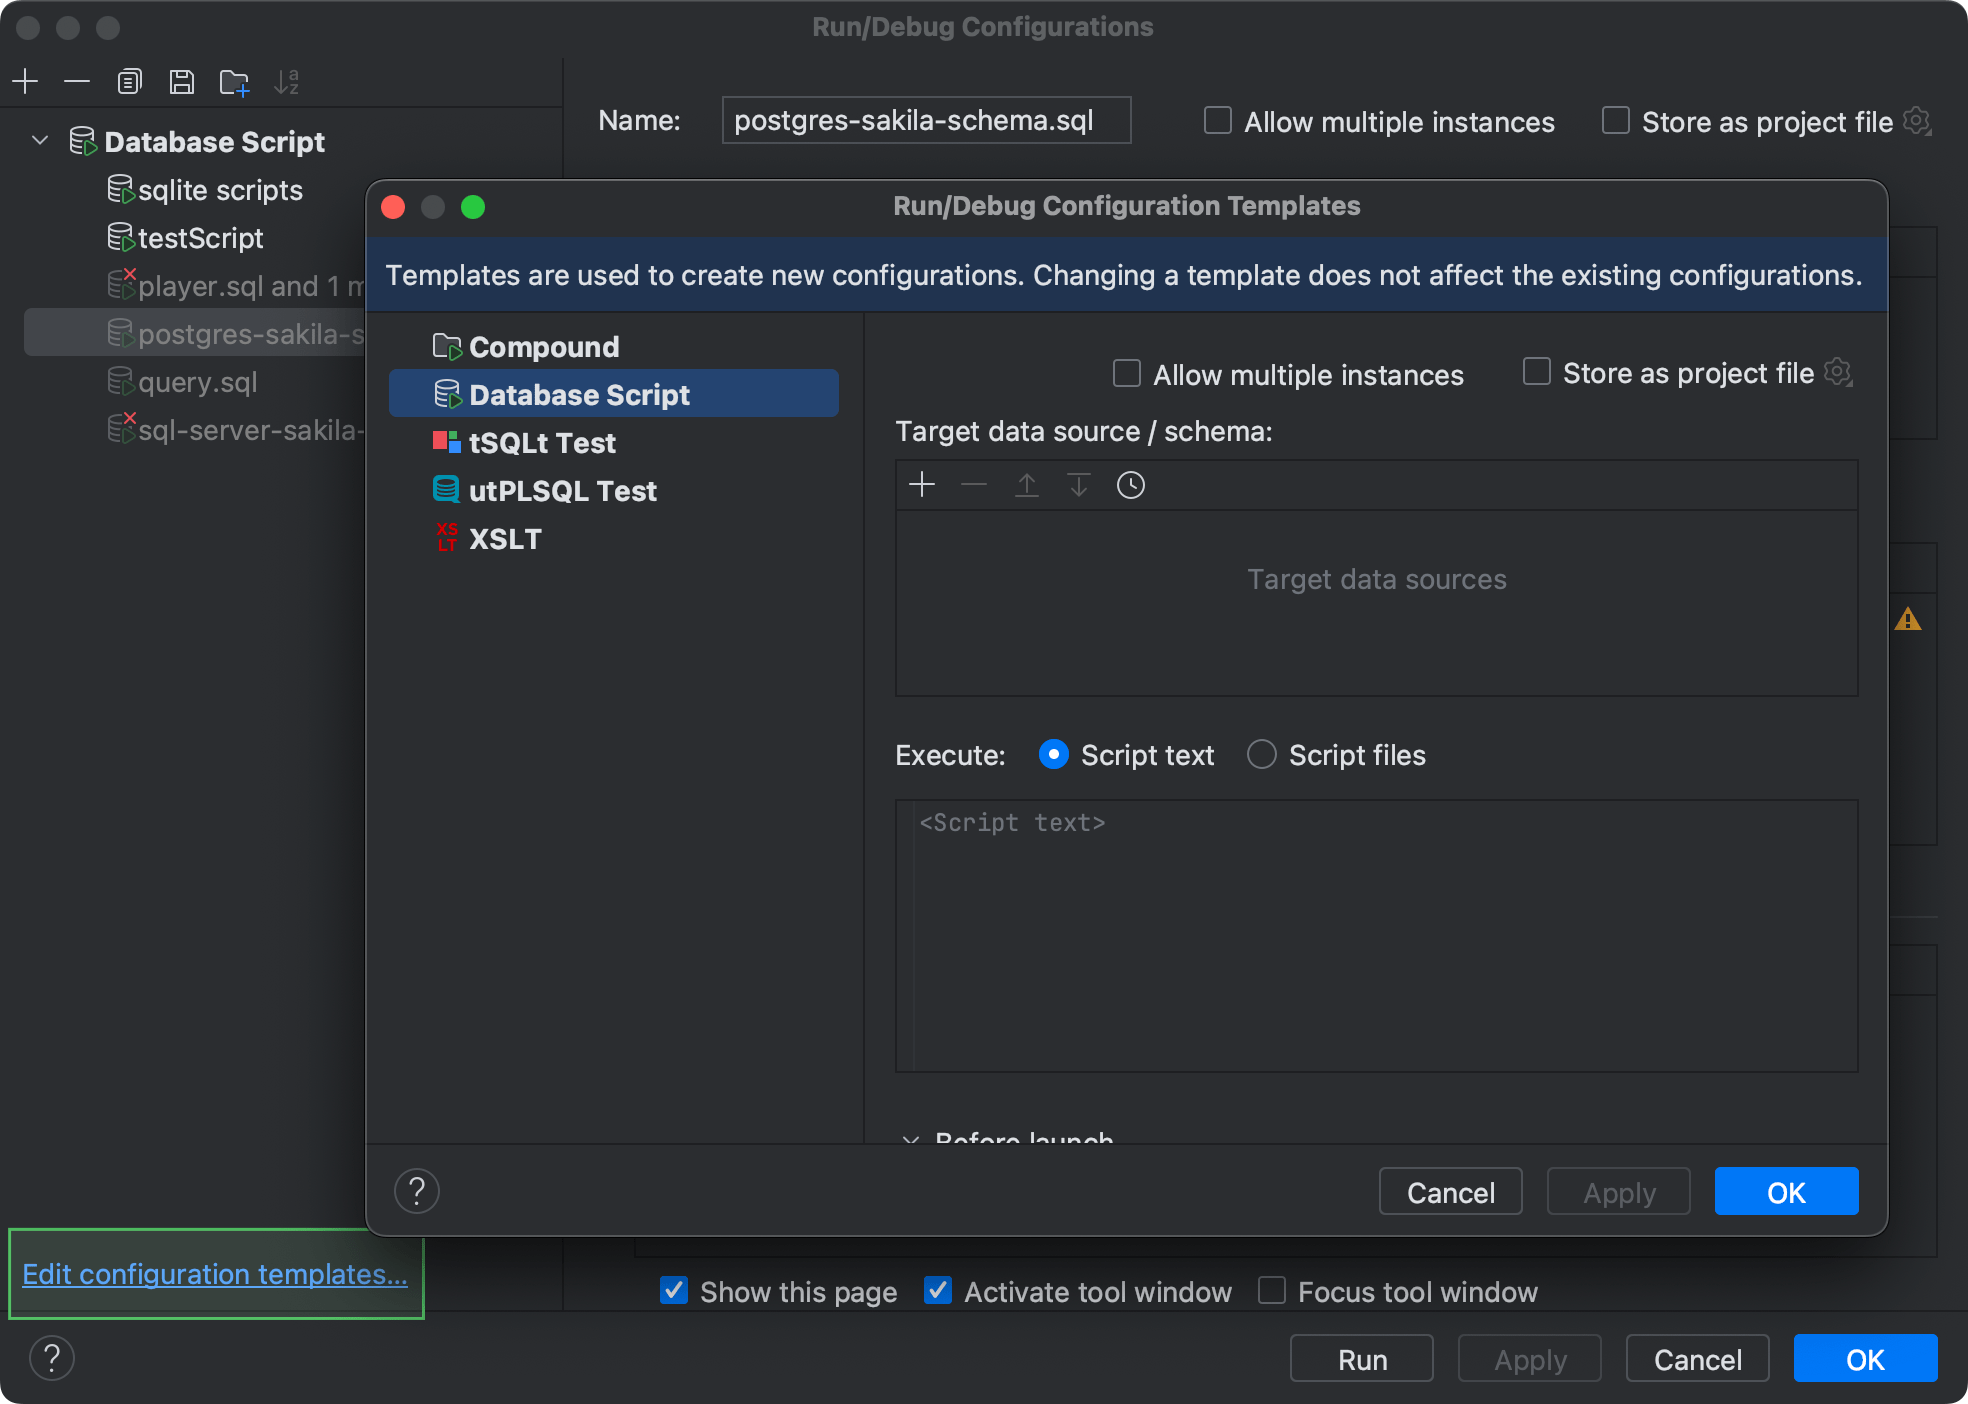Select the Script files radio button
The width and height of the screenshot is (1968, 1404).
pos(1261,755)
